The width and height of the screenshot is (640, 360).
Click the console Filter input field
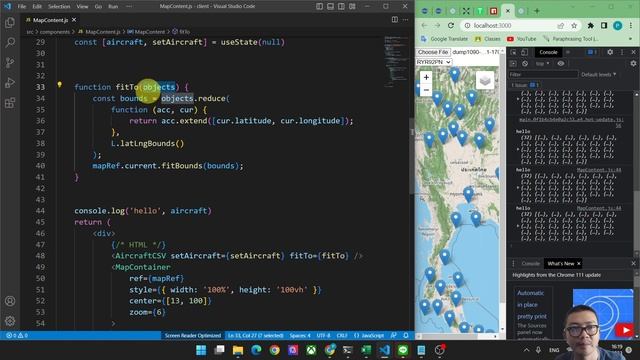[x=543, y=74]
